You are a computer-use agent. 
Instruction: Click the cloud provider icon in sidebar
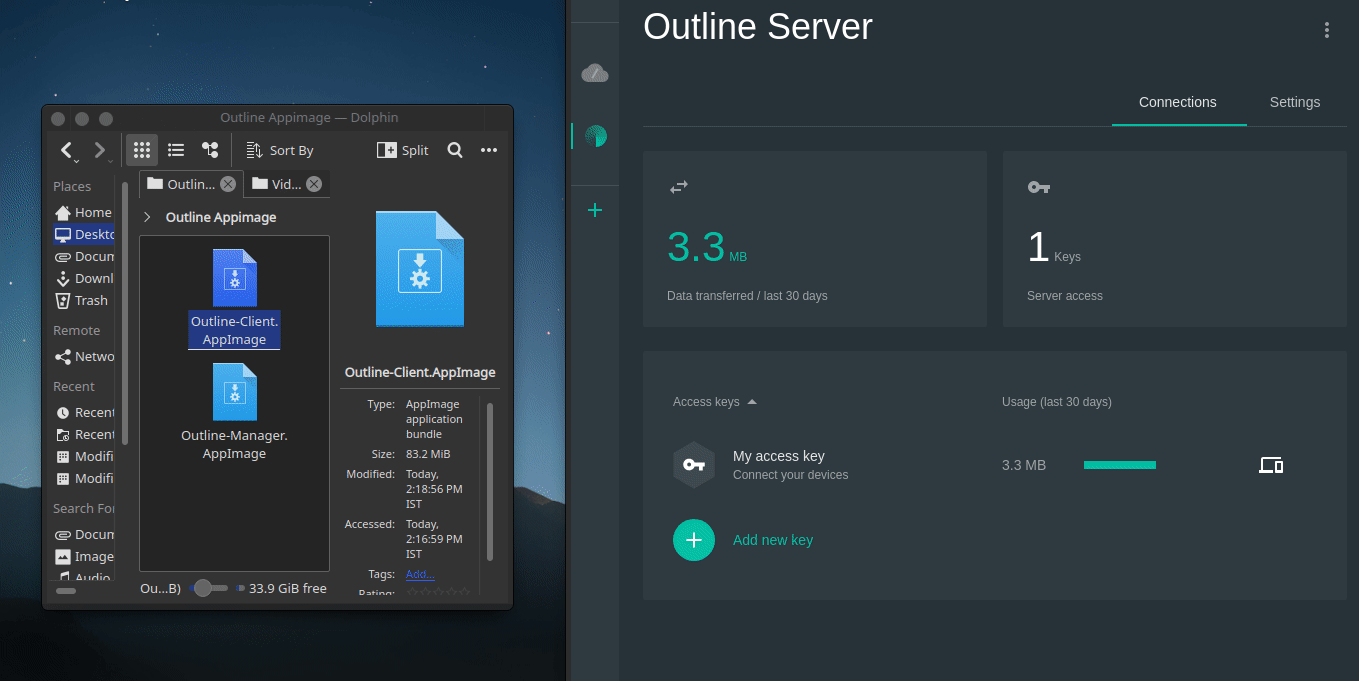point(594,72)
